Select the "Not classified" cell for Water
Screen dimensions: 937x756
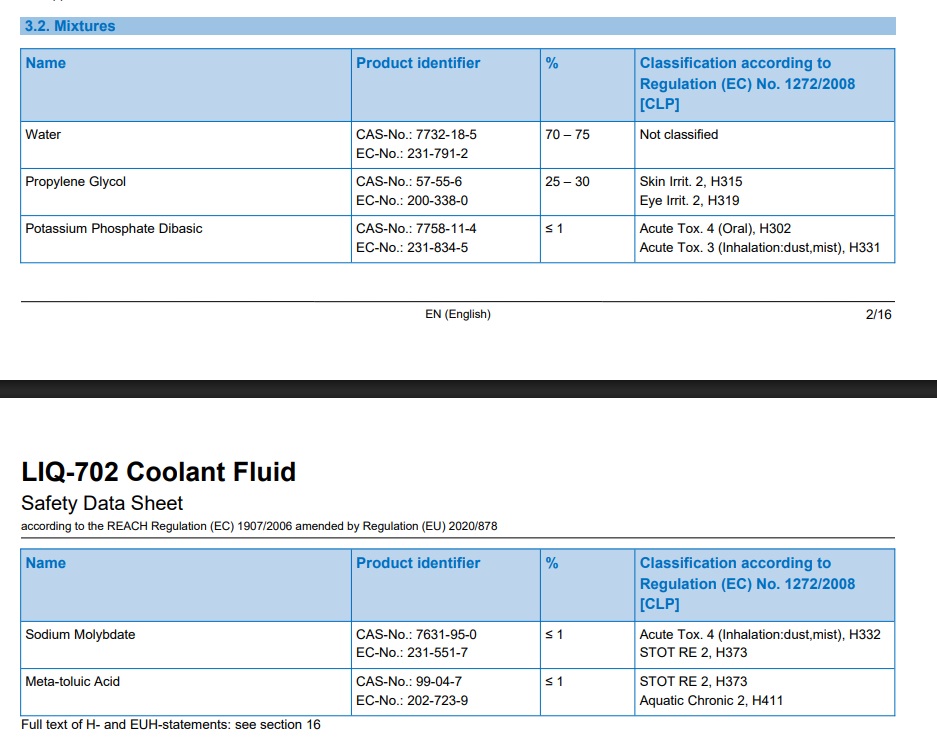[679, 135]
